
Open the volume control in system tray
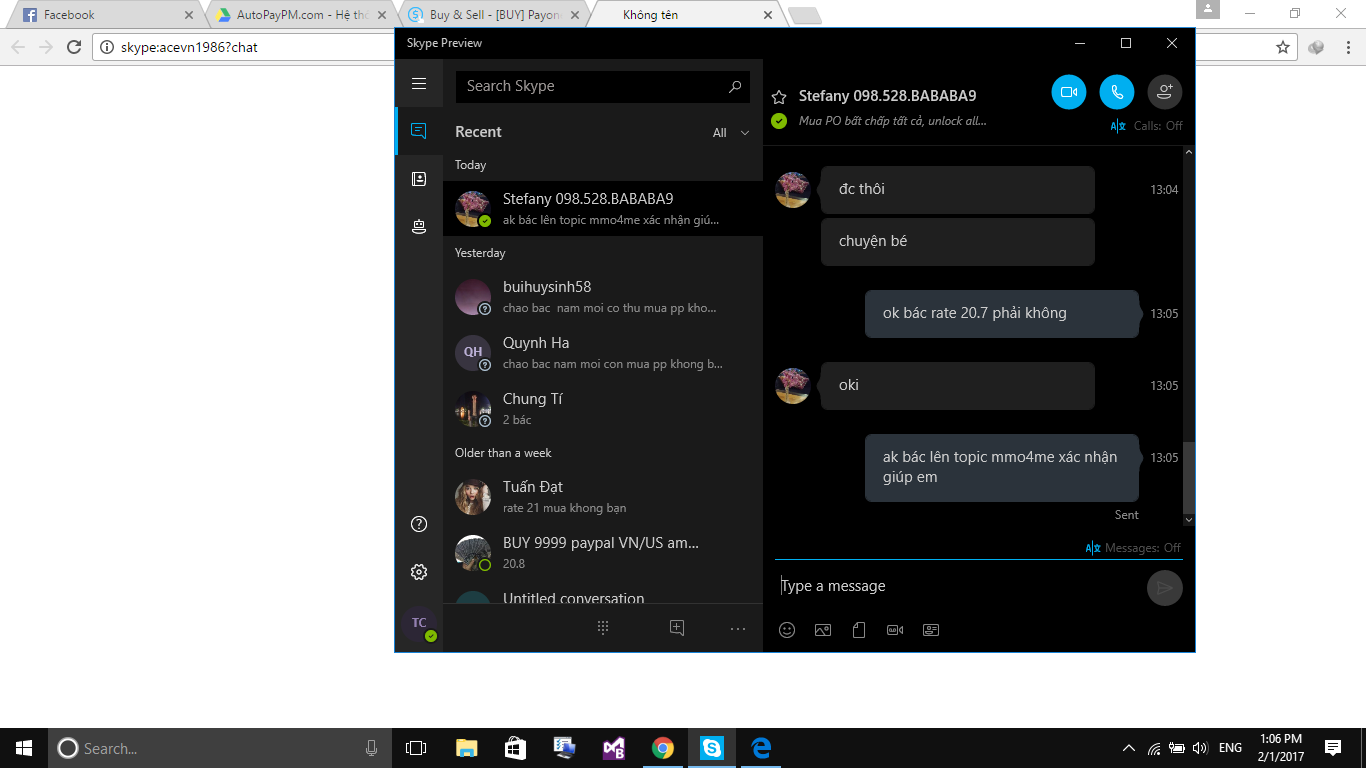(x=1200, y=748)
